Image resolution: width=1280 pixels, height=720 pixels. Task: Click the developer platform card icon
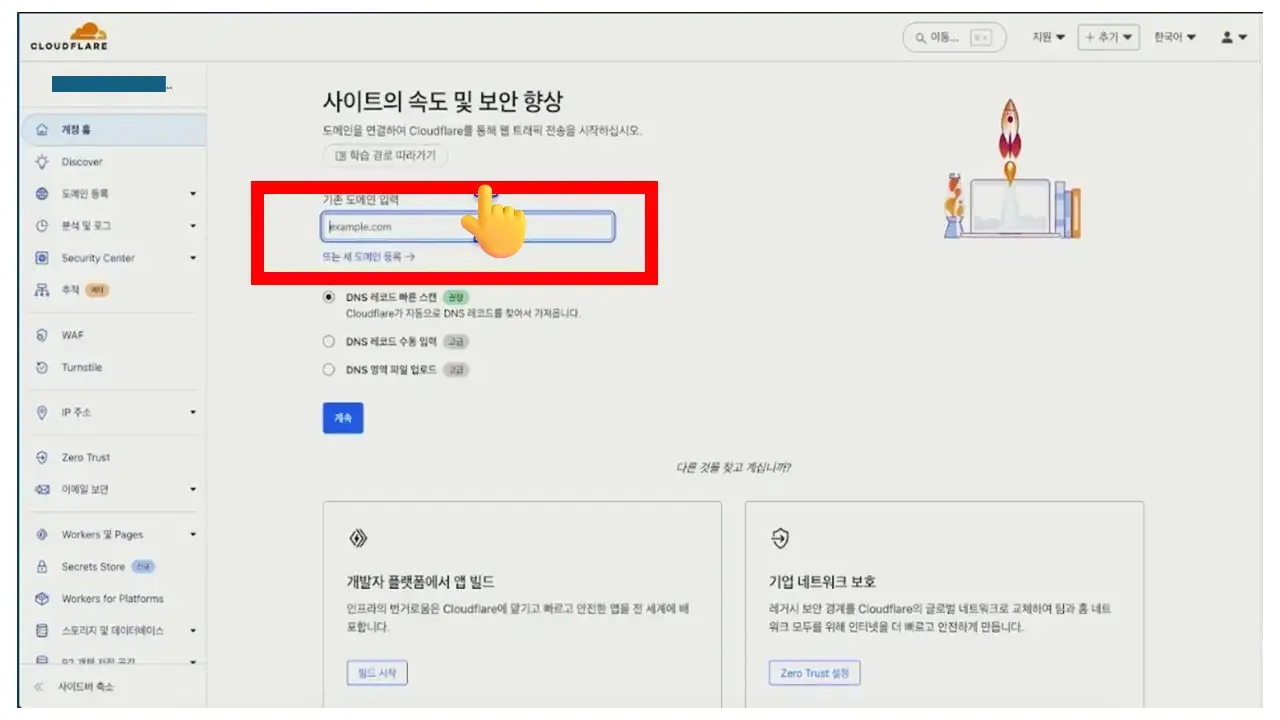click(x=358, y=539)
